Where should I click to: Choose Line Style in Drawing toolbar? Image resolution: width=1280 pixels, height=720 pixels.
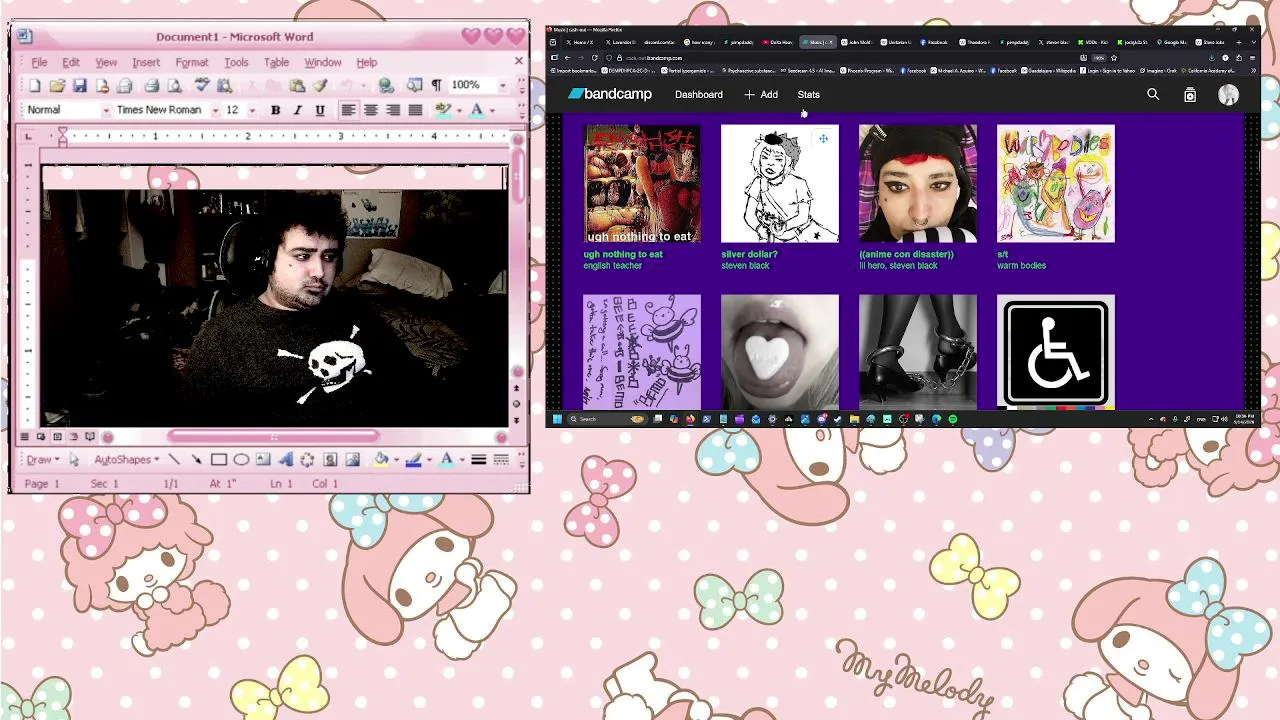coord(478,460)
